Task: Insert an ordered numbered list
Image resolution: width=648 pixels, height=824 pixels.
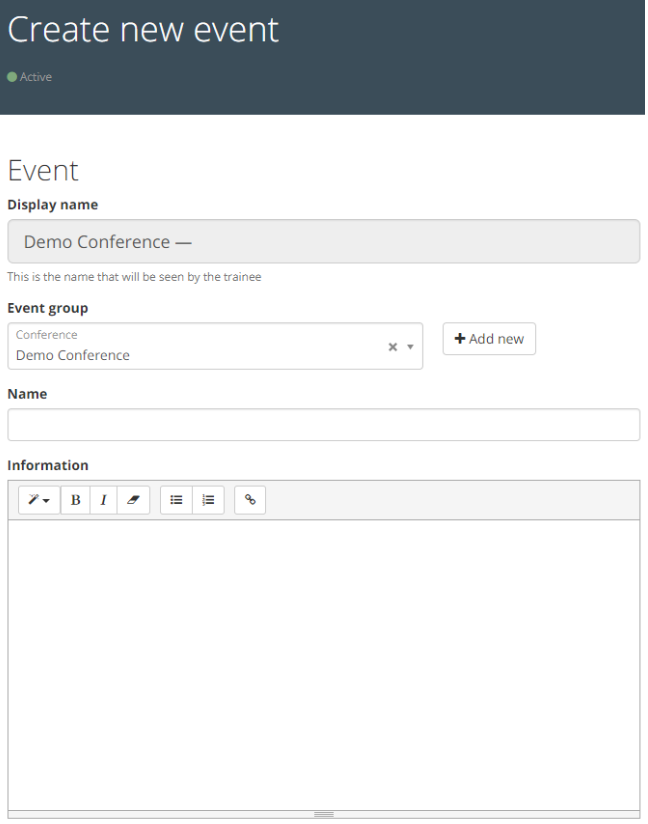Action: (209, 500)
